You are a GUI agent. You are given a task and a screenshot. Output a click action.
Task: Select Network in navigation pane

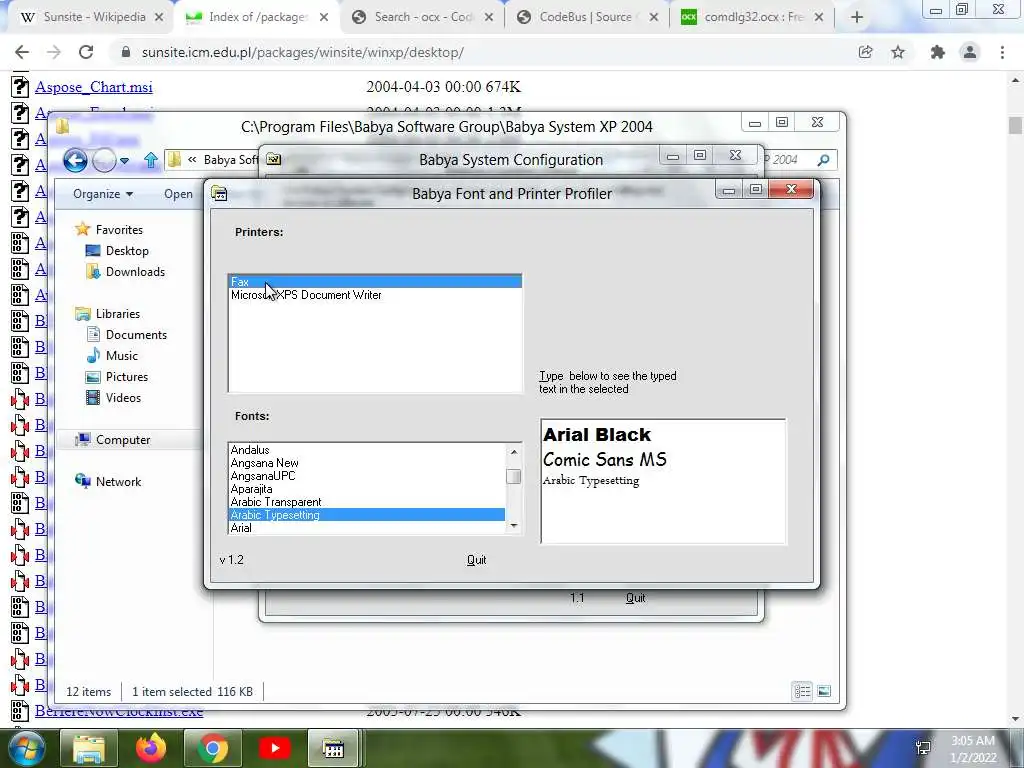pyautogui.click(x=108, y=482)
